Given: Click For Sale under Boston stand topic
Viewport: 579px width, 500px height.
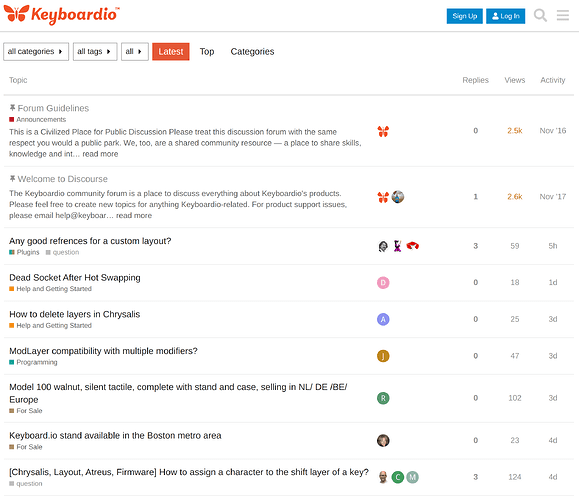Looking at the screenshot, I should click(26, 447).
